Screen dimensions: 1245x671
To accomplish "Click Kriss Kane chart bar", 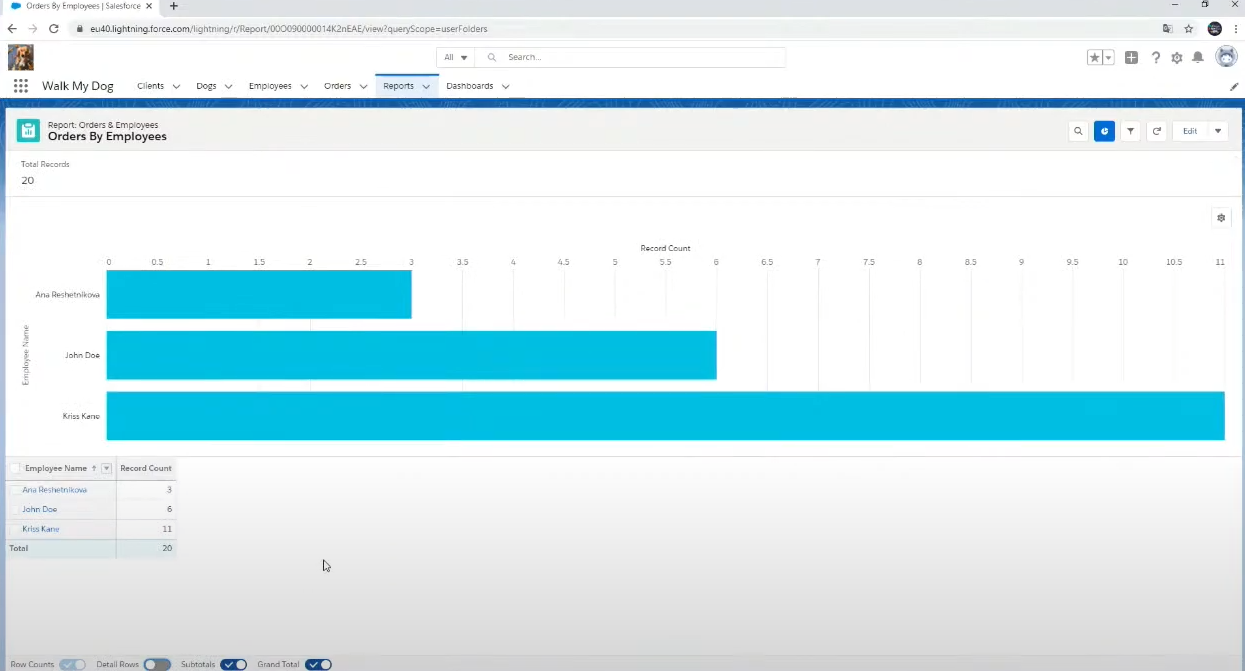I will click(666, 416).
